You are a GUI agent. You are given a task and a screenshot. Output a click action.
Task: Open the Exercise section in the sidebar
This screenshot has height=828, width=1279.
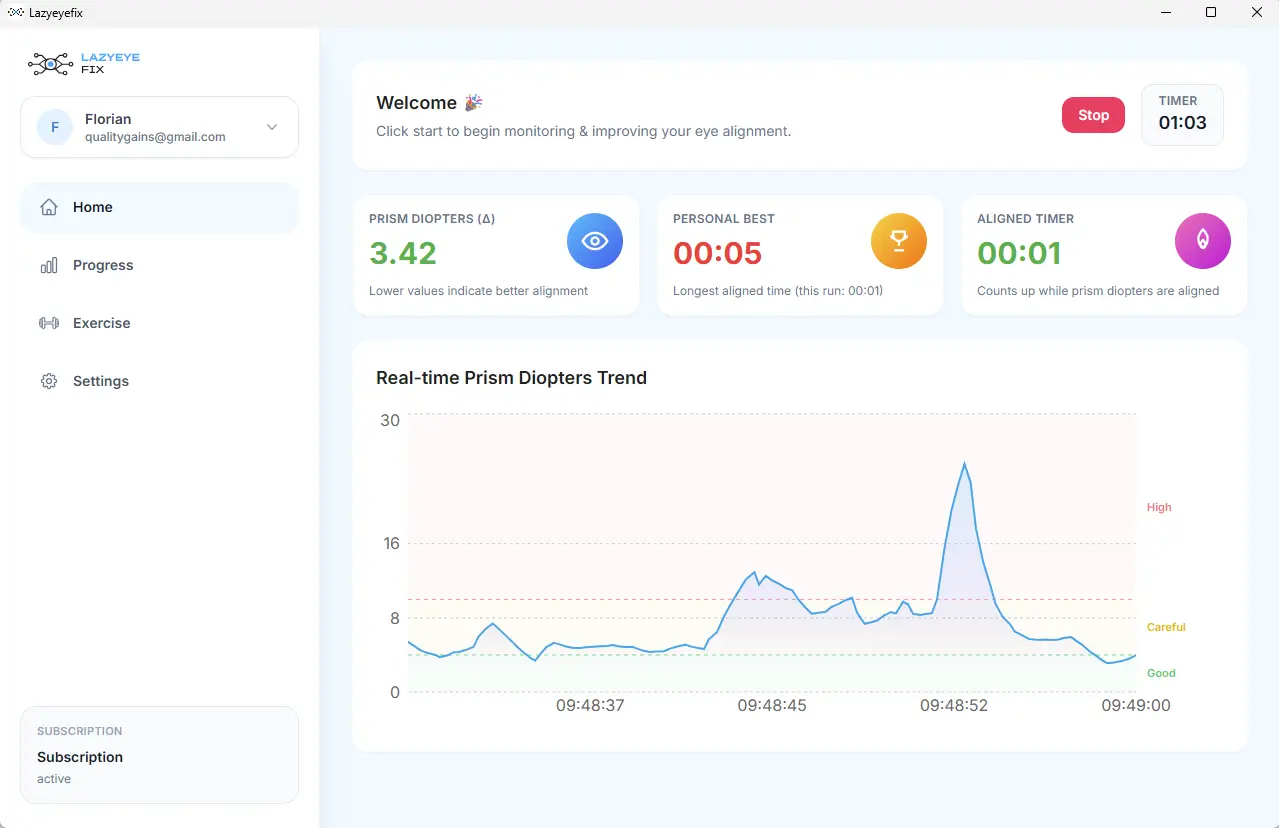101,323
